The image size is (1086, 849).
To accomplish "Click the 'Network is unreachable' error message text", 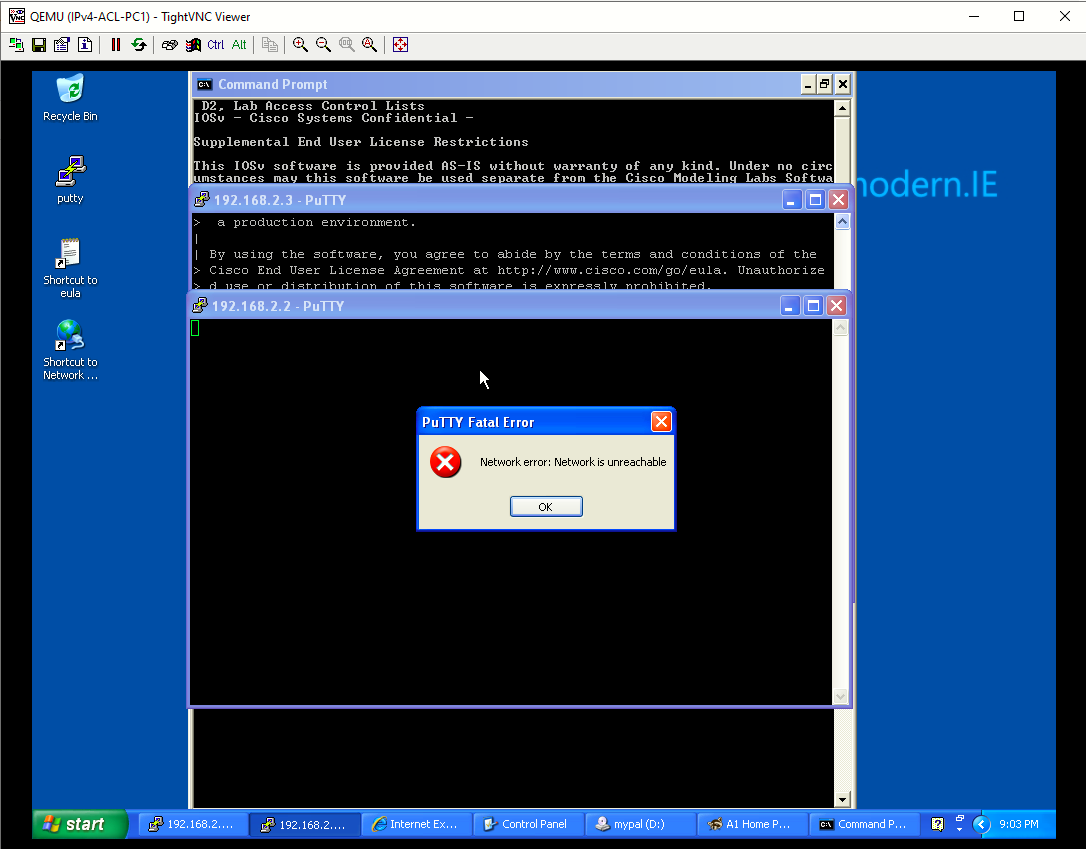I will tap(573, 462).
